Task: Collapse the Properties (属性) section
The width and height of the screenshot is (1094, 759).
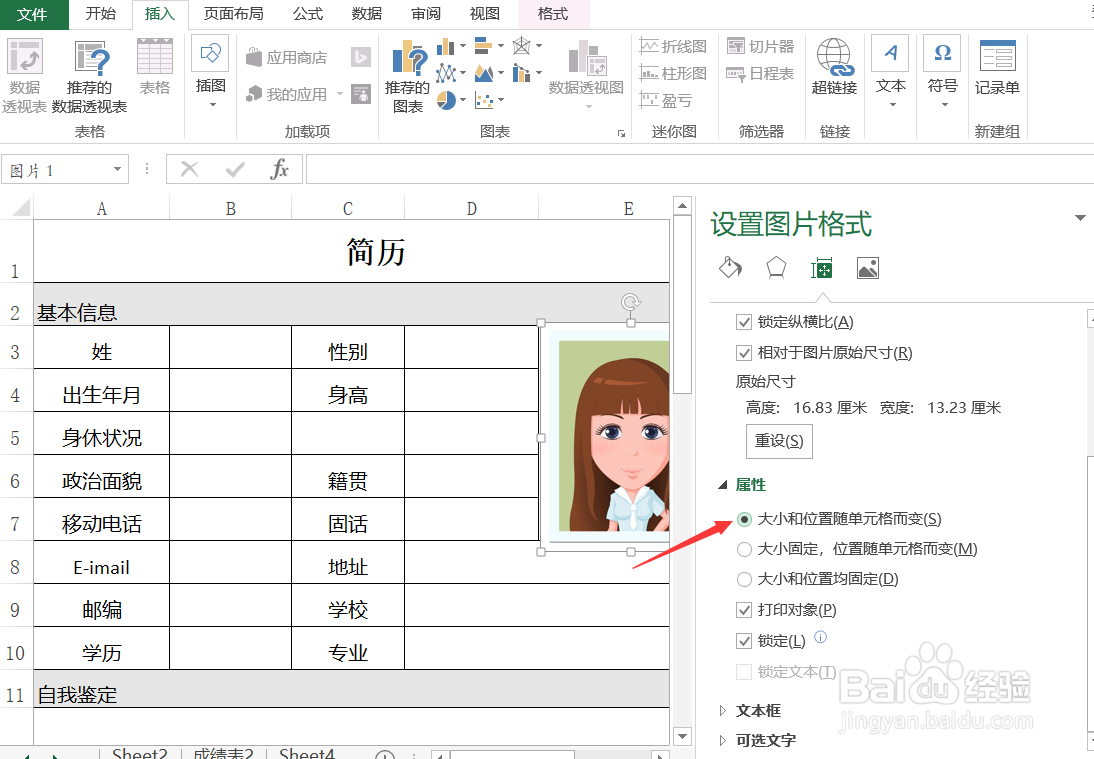Action: pyautogui.click(x=723, y=484)
